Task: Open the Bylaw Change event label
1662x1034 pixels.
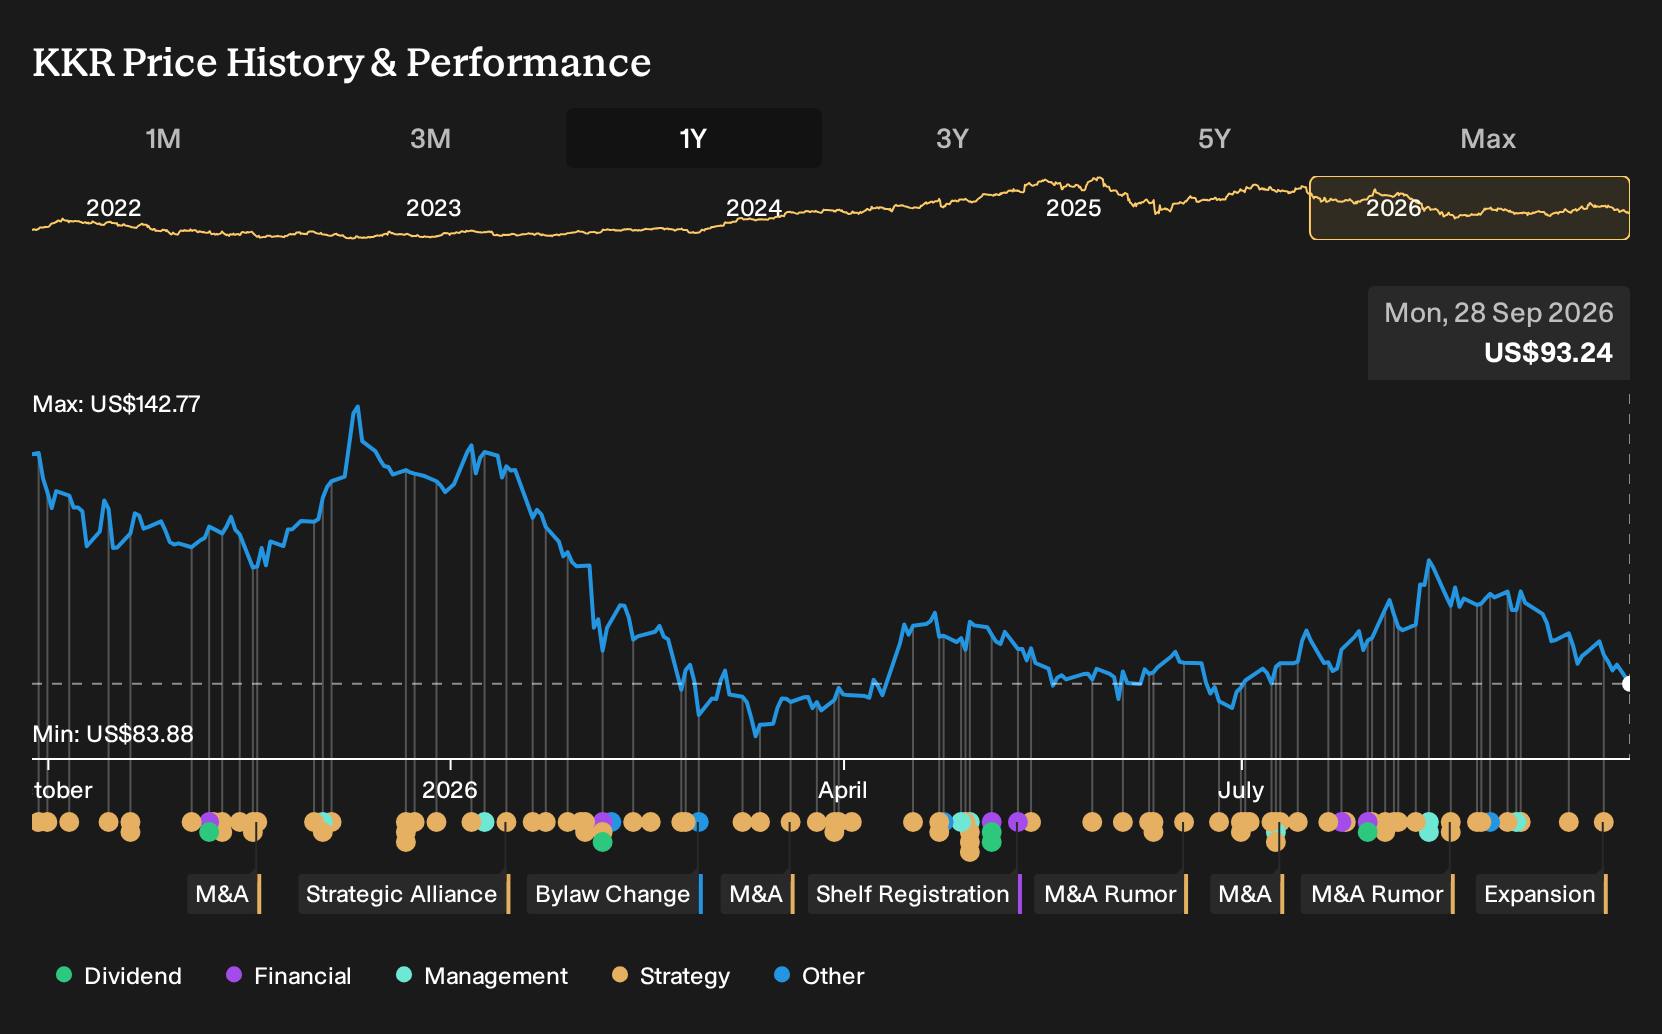Action: 615,894
